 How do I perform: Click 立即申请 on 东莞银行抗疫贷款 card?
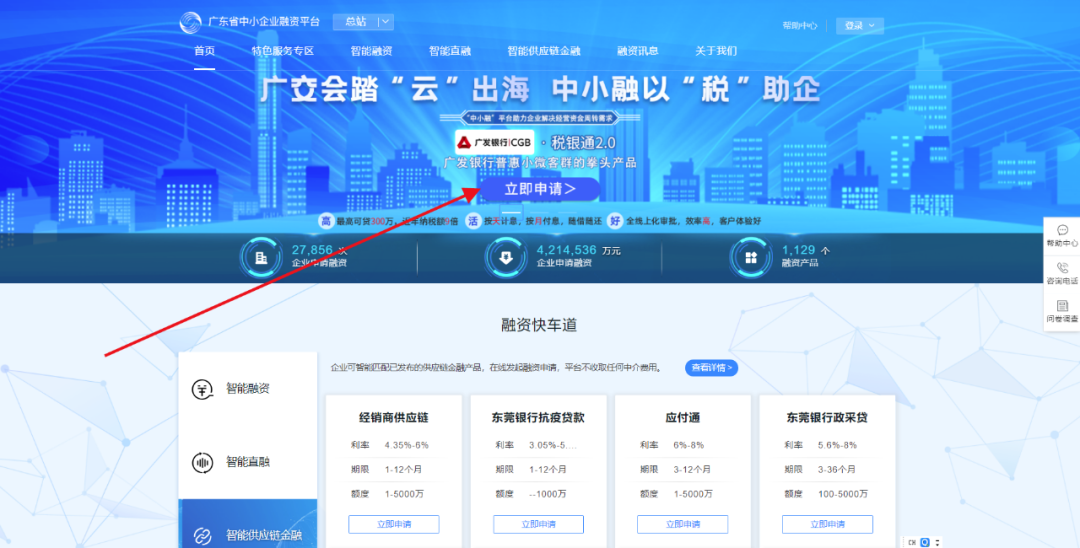539,524
